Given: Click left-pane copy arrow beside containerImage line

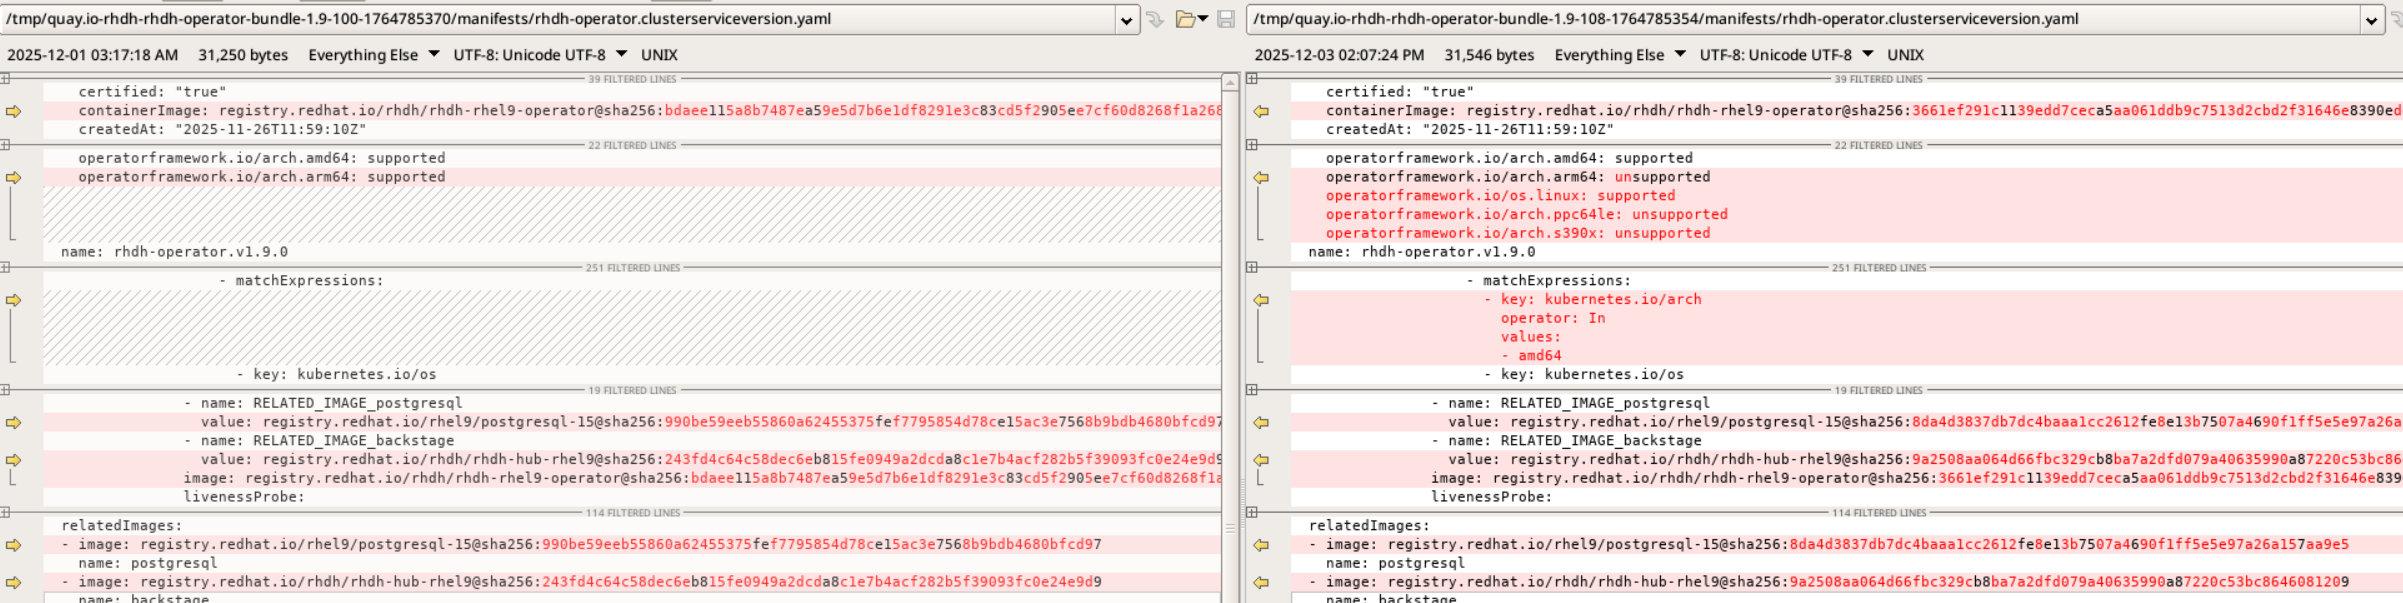Looking at the screenshot, I should pos(13,111).
